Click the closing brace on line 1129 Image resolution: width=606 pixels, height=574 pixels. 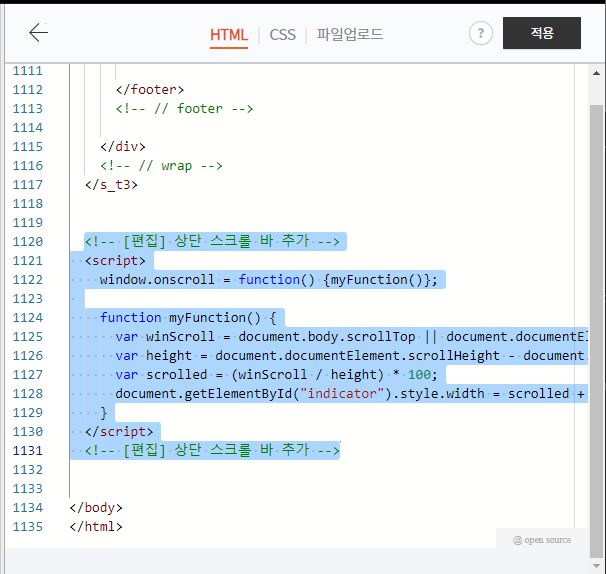[x=104, y=413]
